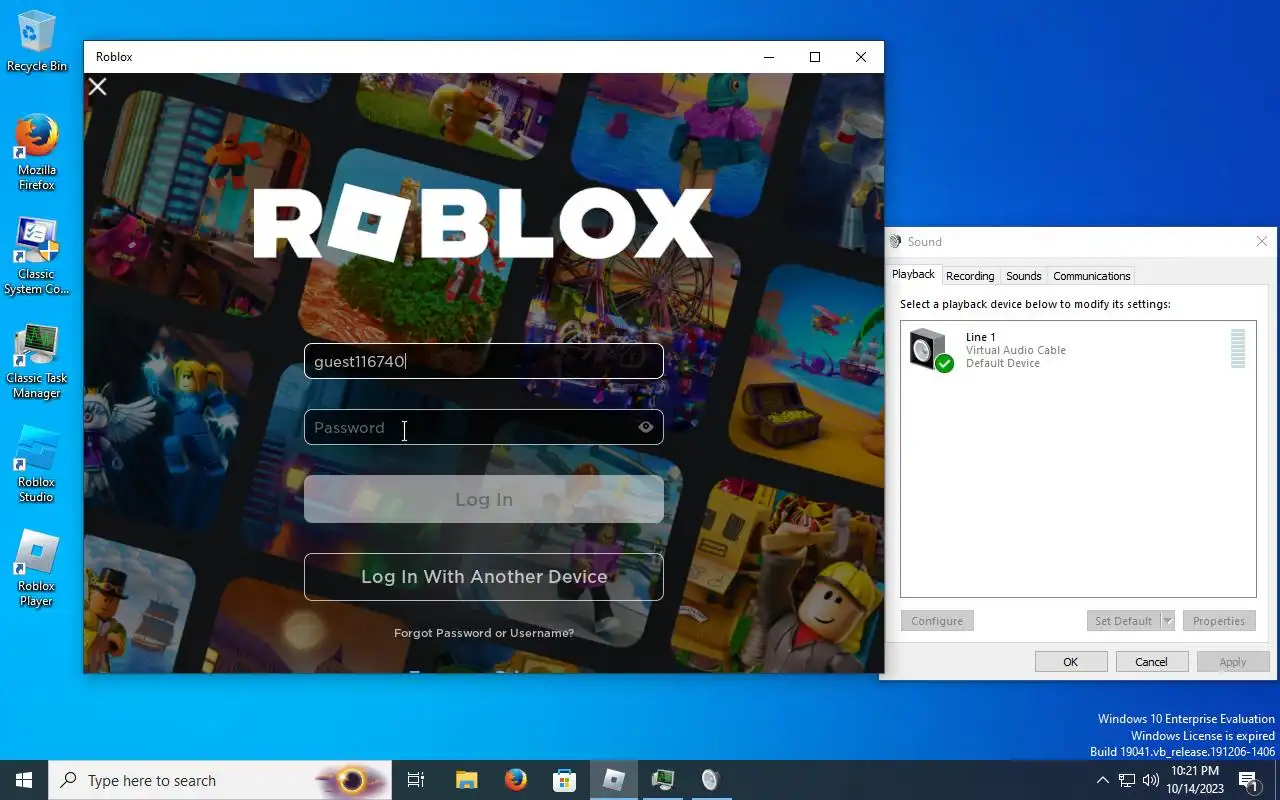Open Microsoft Store from the taskbar
The height and width of the screenshot is (800, 1280).
565,780
